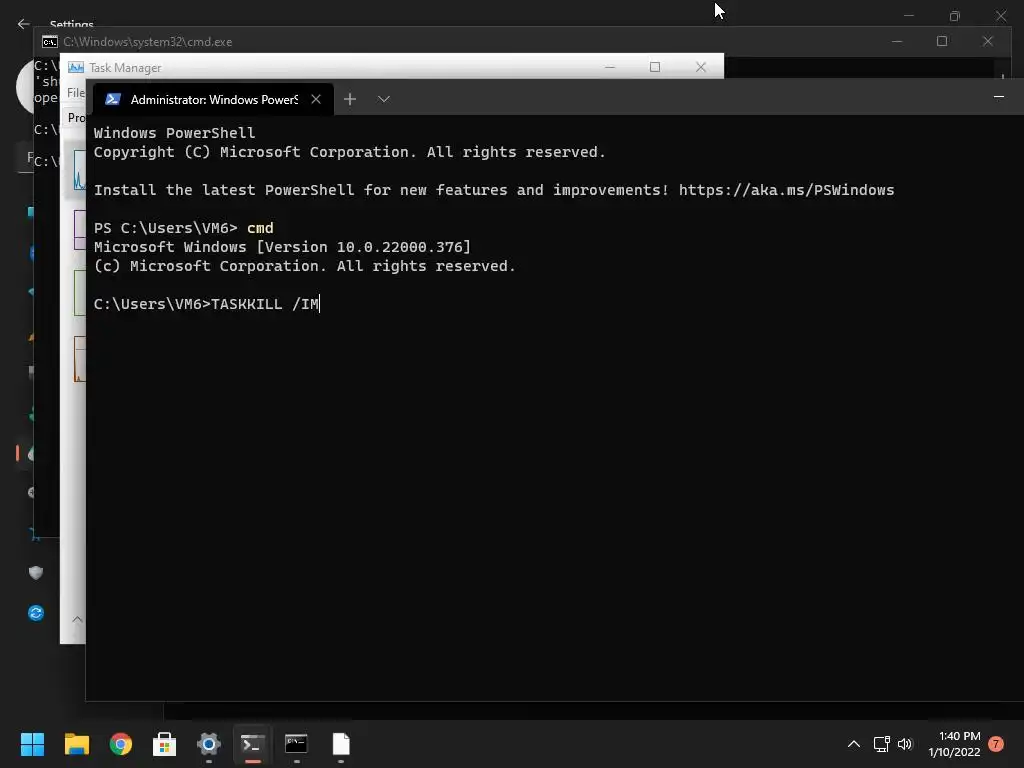Viewport: 1024px width, 768px height.
Task: Open the blank document taskbar icon
Action: 341,744
